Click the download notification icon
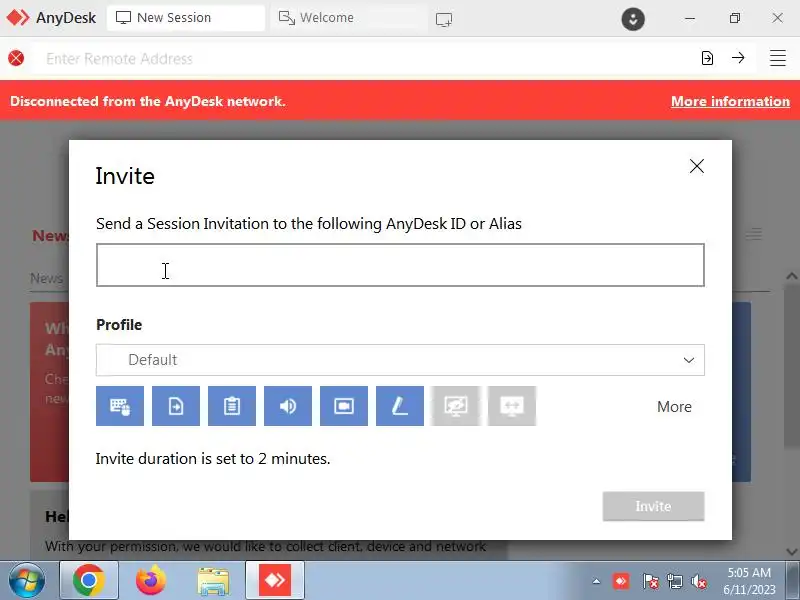The image size is (800, 600). pyautogui.click(x=633, y=19)
